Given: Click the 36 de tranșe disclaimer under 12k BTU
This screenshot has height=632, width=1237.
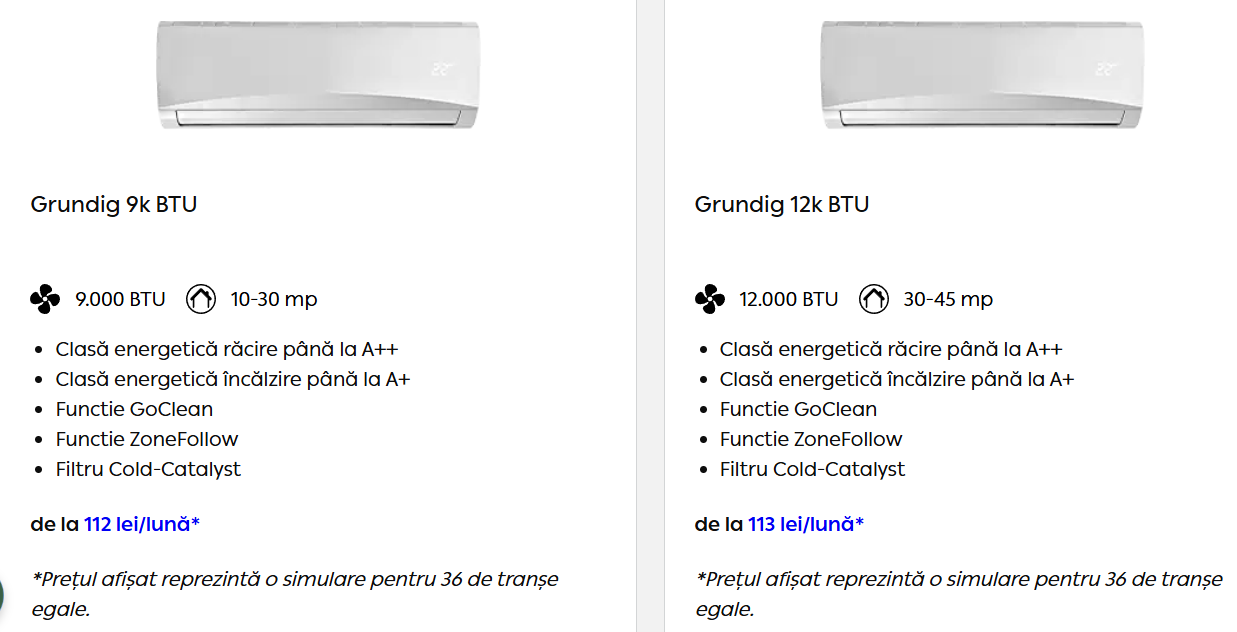Looking at the screenshot, I should pyautogui.click(x=958, y=594).
